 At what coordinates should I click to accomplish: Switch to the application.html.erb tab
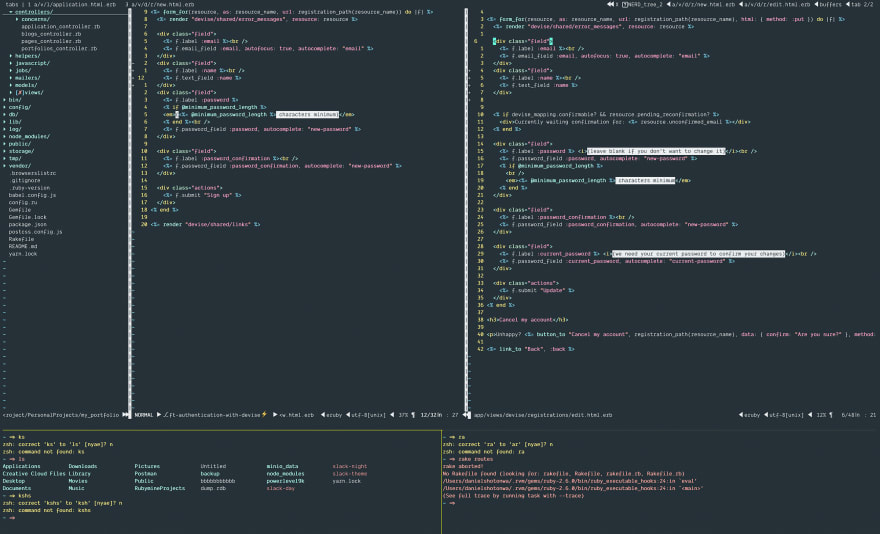(x=72, y=4)
